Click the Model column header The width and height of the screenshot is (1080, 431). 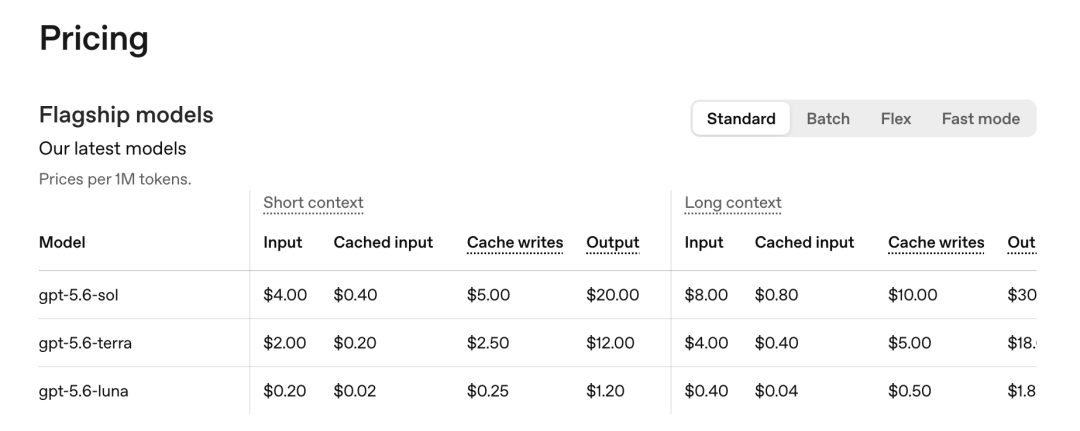[62, 242]
